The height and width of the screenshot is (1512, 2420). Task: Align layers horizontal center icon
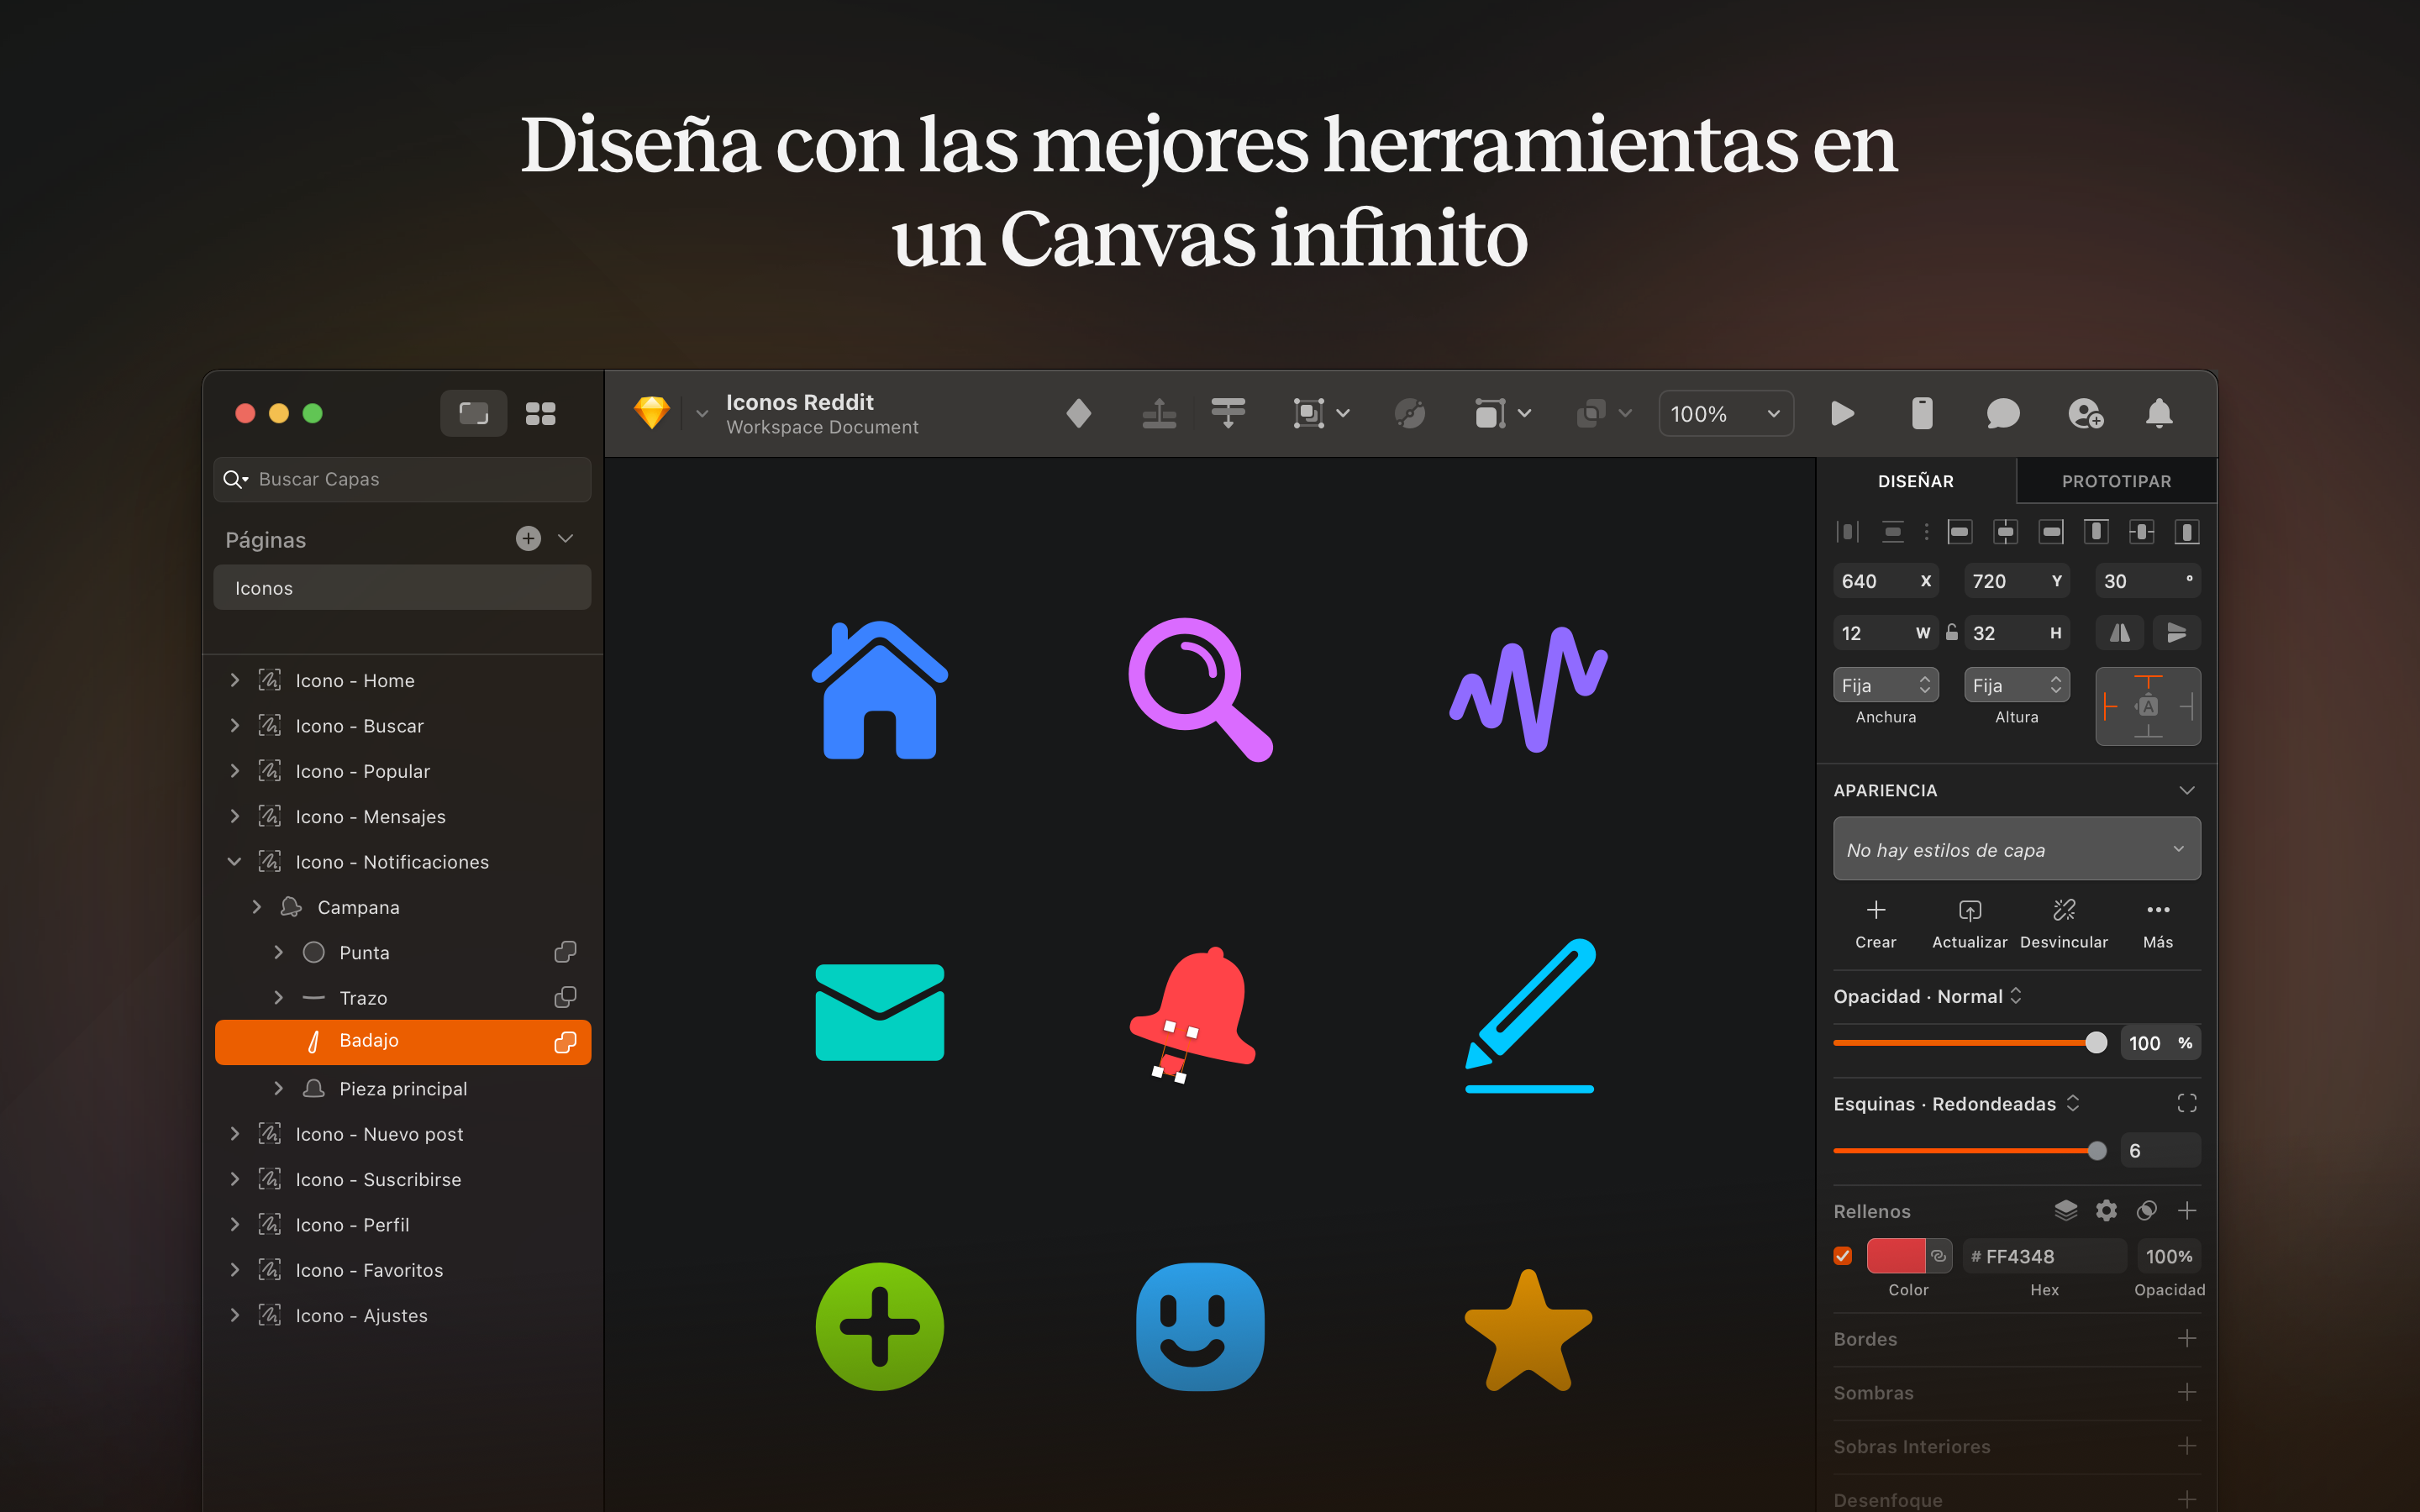(x=2005, y=532)
